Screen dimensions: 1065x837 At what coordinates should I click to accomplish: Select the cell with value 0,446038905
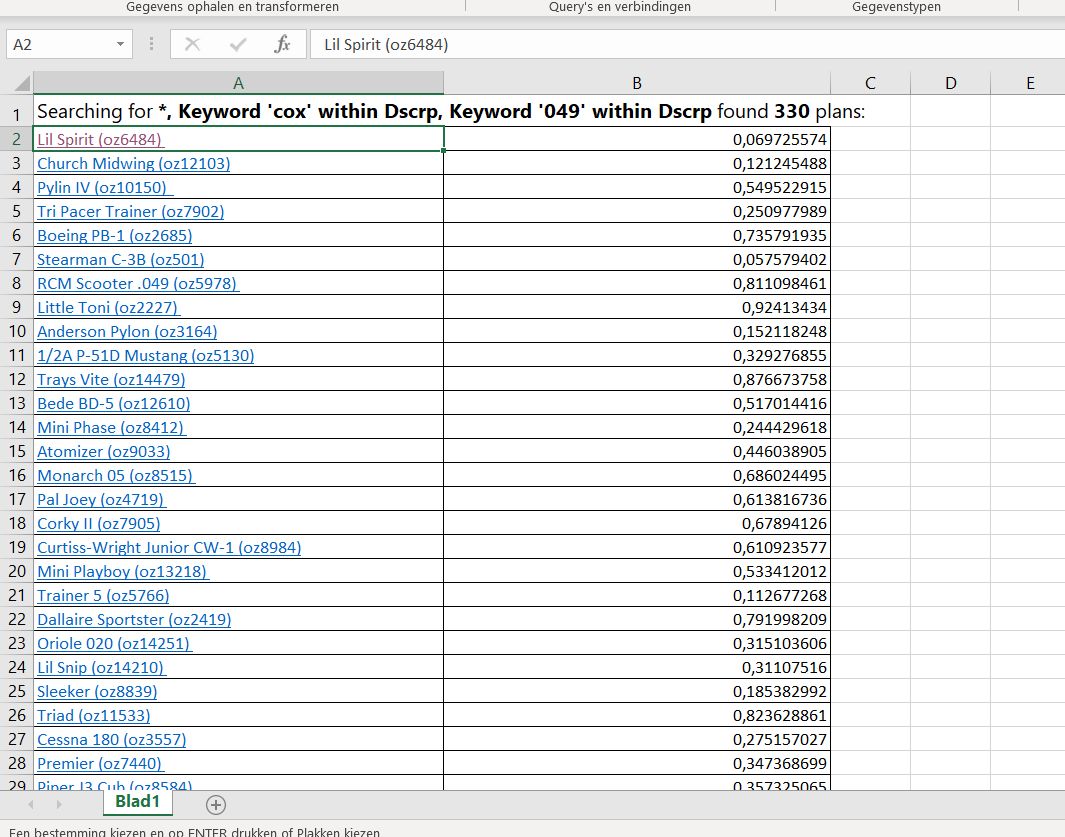tap(637, 452)
